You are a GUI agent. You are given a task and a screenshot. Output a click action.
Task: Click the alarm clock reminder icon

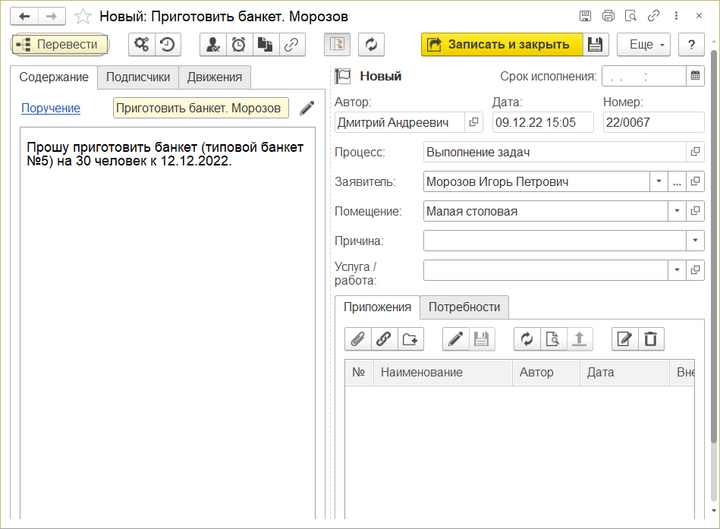(x=239, y=45)
